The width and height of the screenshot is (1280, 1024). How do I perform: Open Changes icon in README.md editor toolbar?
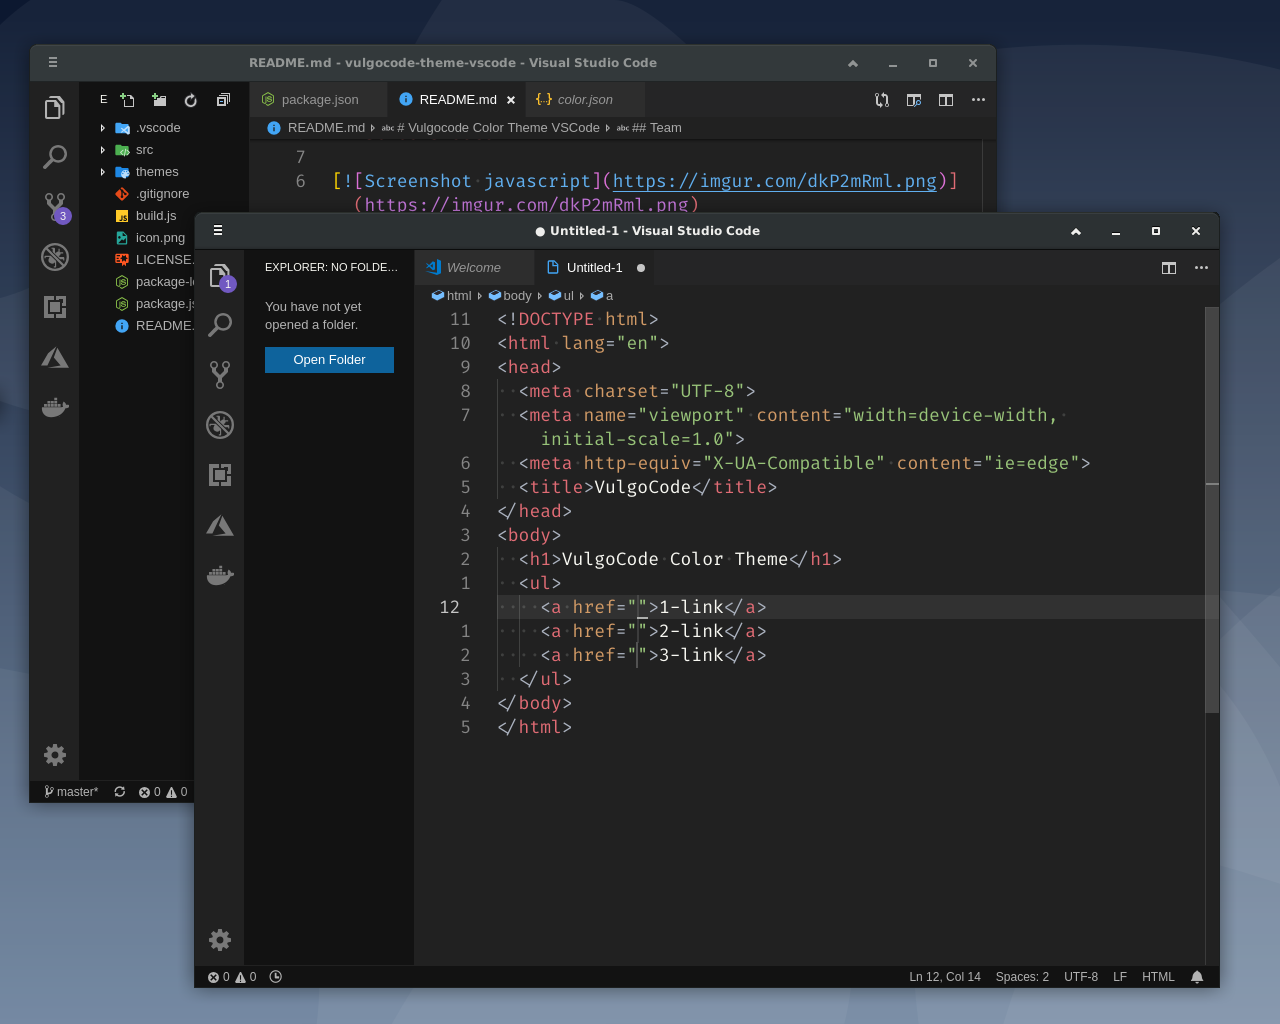pos(882,100)
